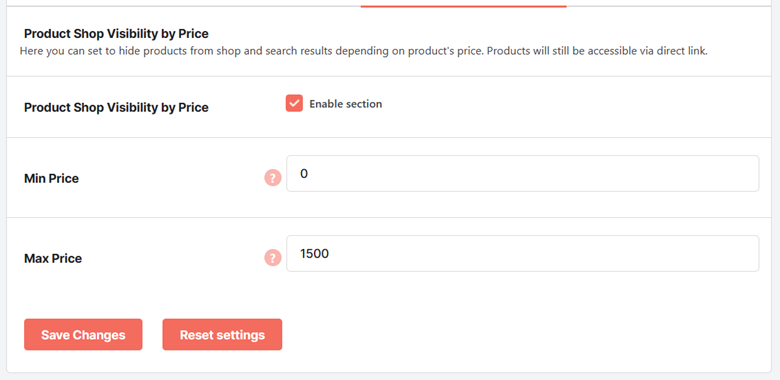Screen dimensions: 780x380
Task: Click the white checkmark in the red checkbox
Action: coord(294,103)
